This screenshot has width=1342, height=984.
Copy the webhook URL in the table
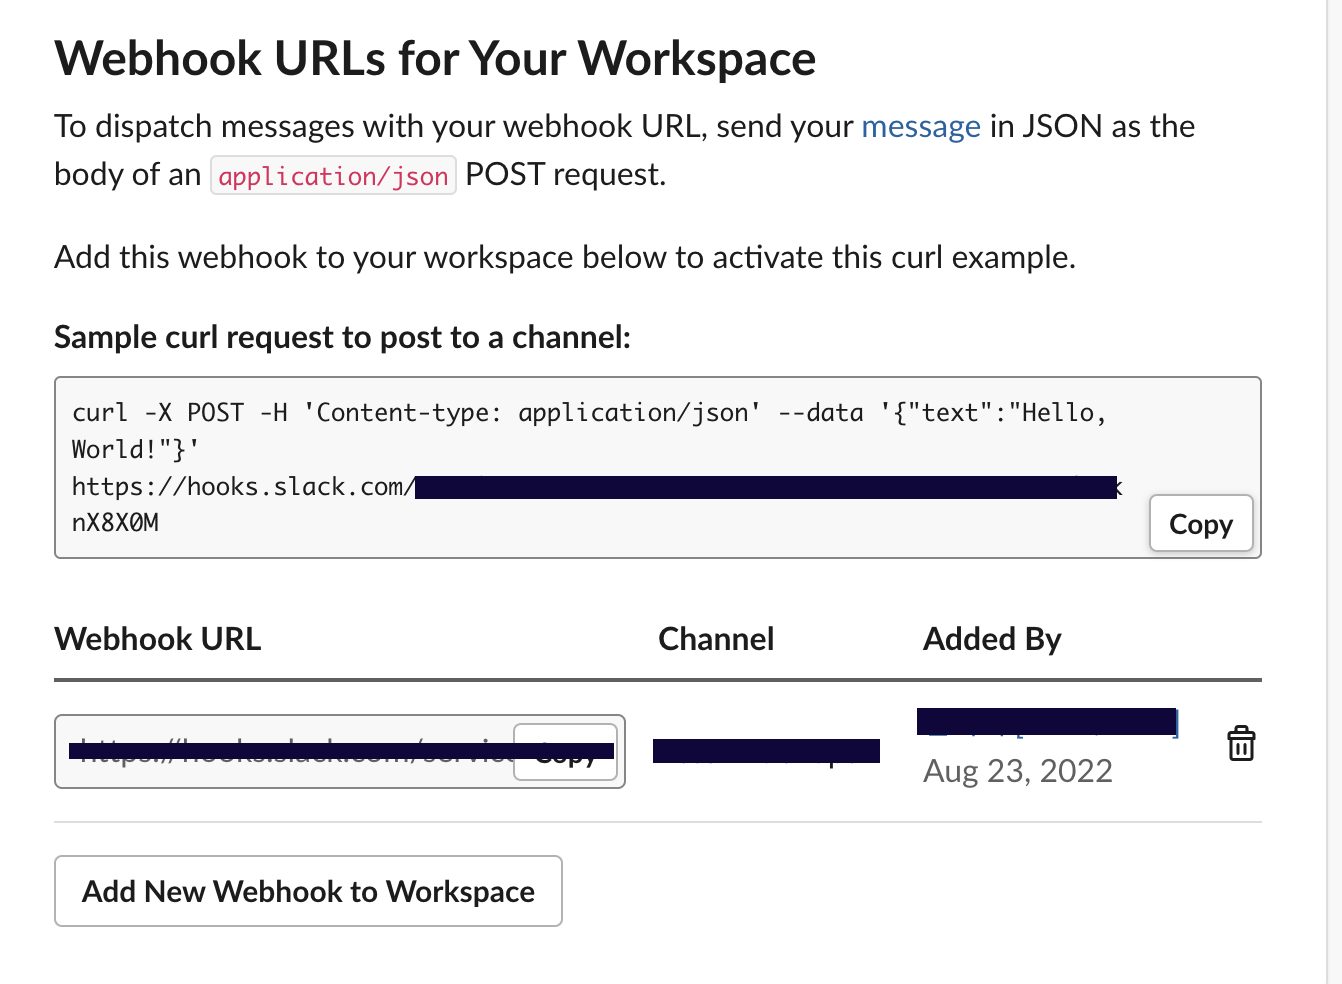pos(565,752)
